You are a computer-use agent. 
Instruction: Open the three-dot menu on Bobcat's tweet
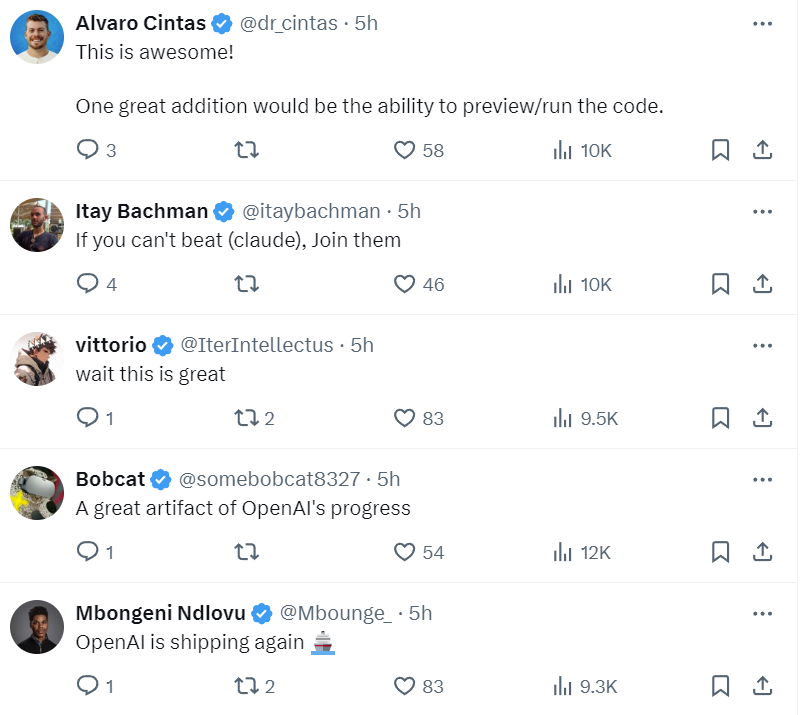pos(762,480)
